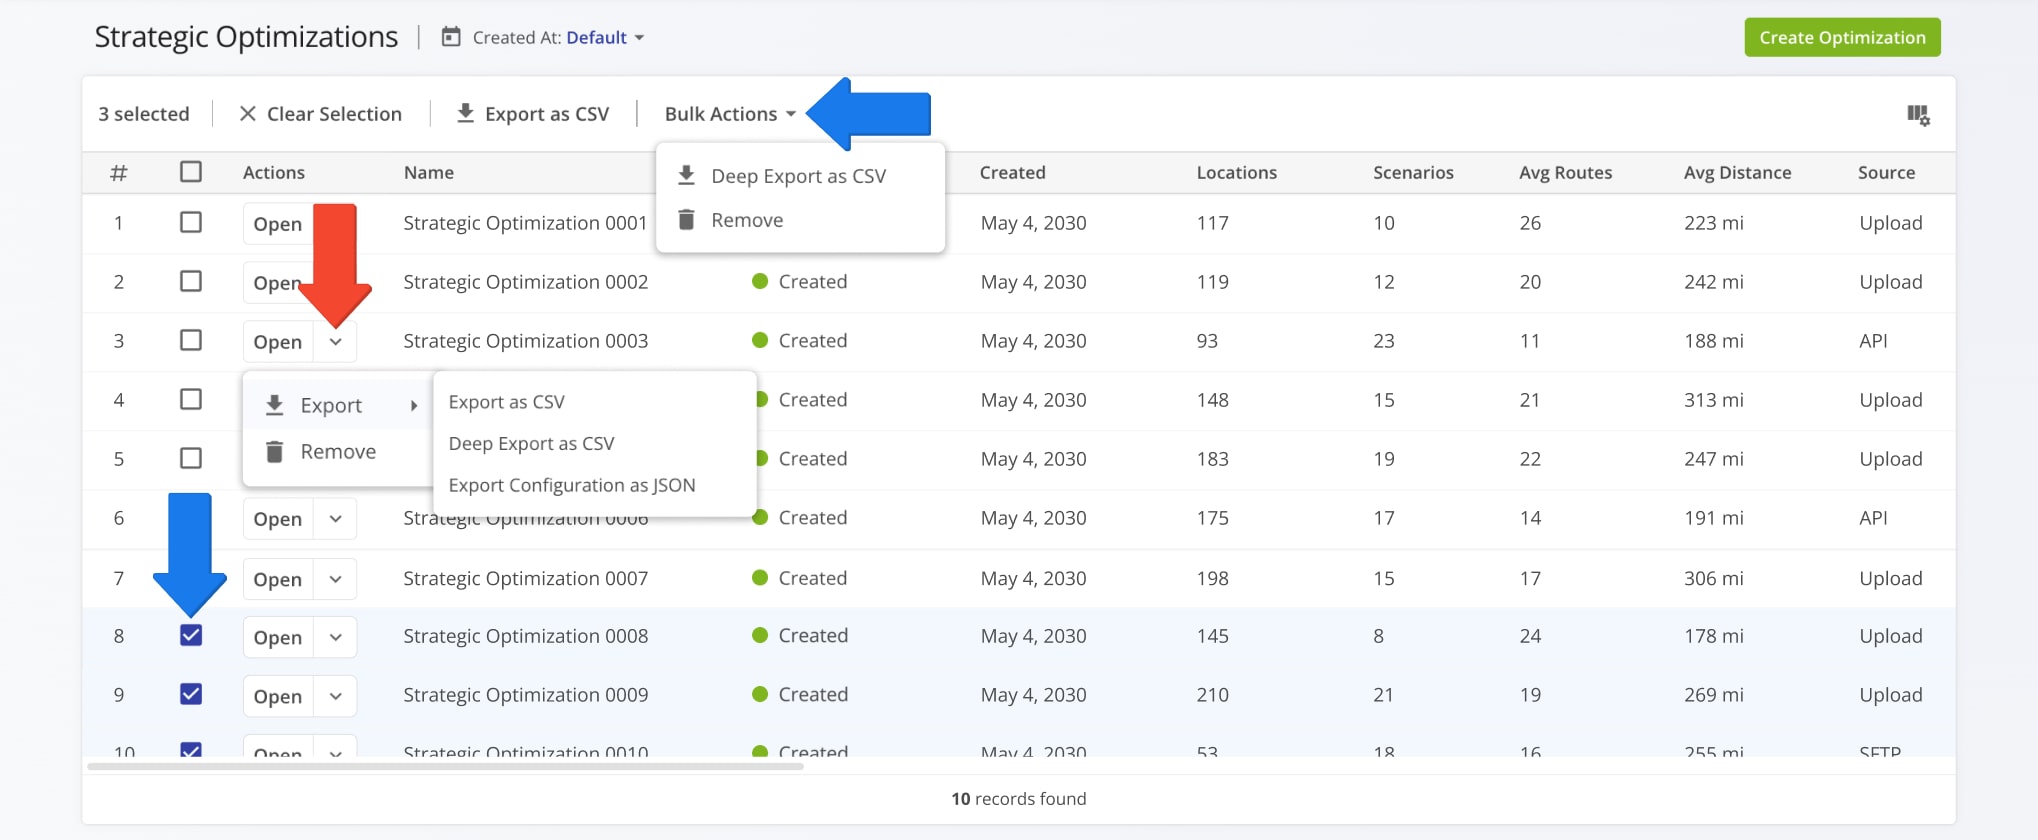The height and width of the screenshot is (840, 2038).
Task: Click download icon beside Deep Export as CSV
Action: [686, 175]
